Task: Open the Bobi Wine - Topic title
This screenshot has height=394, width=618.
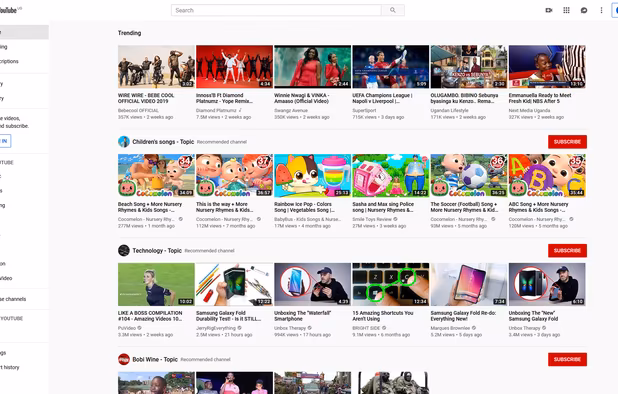Action: [155, 359]
